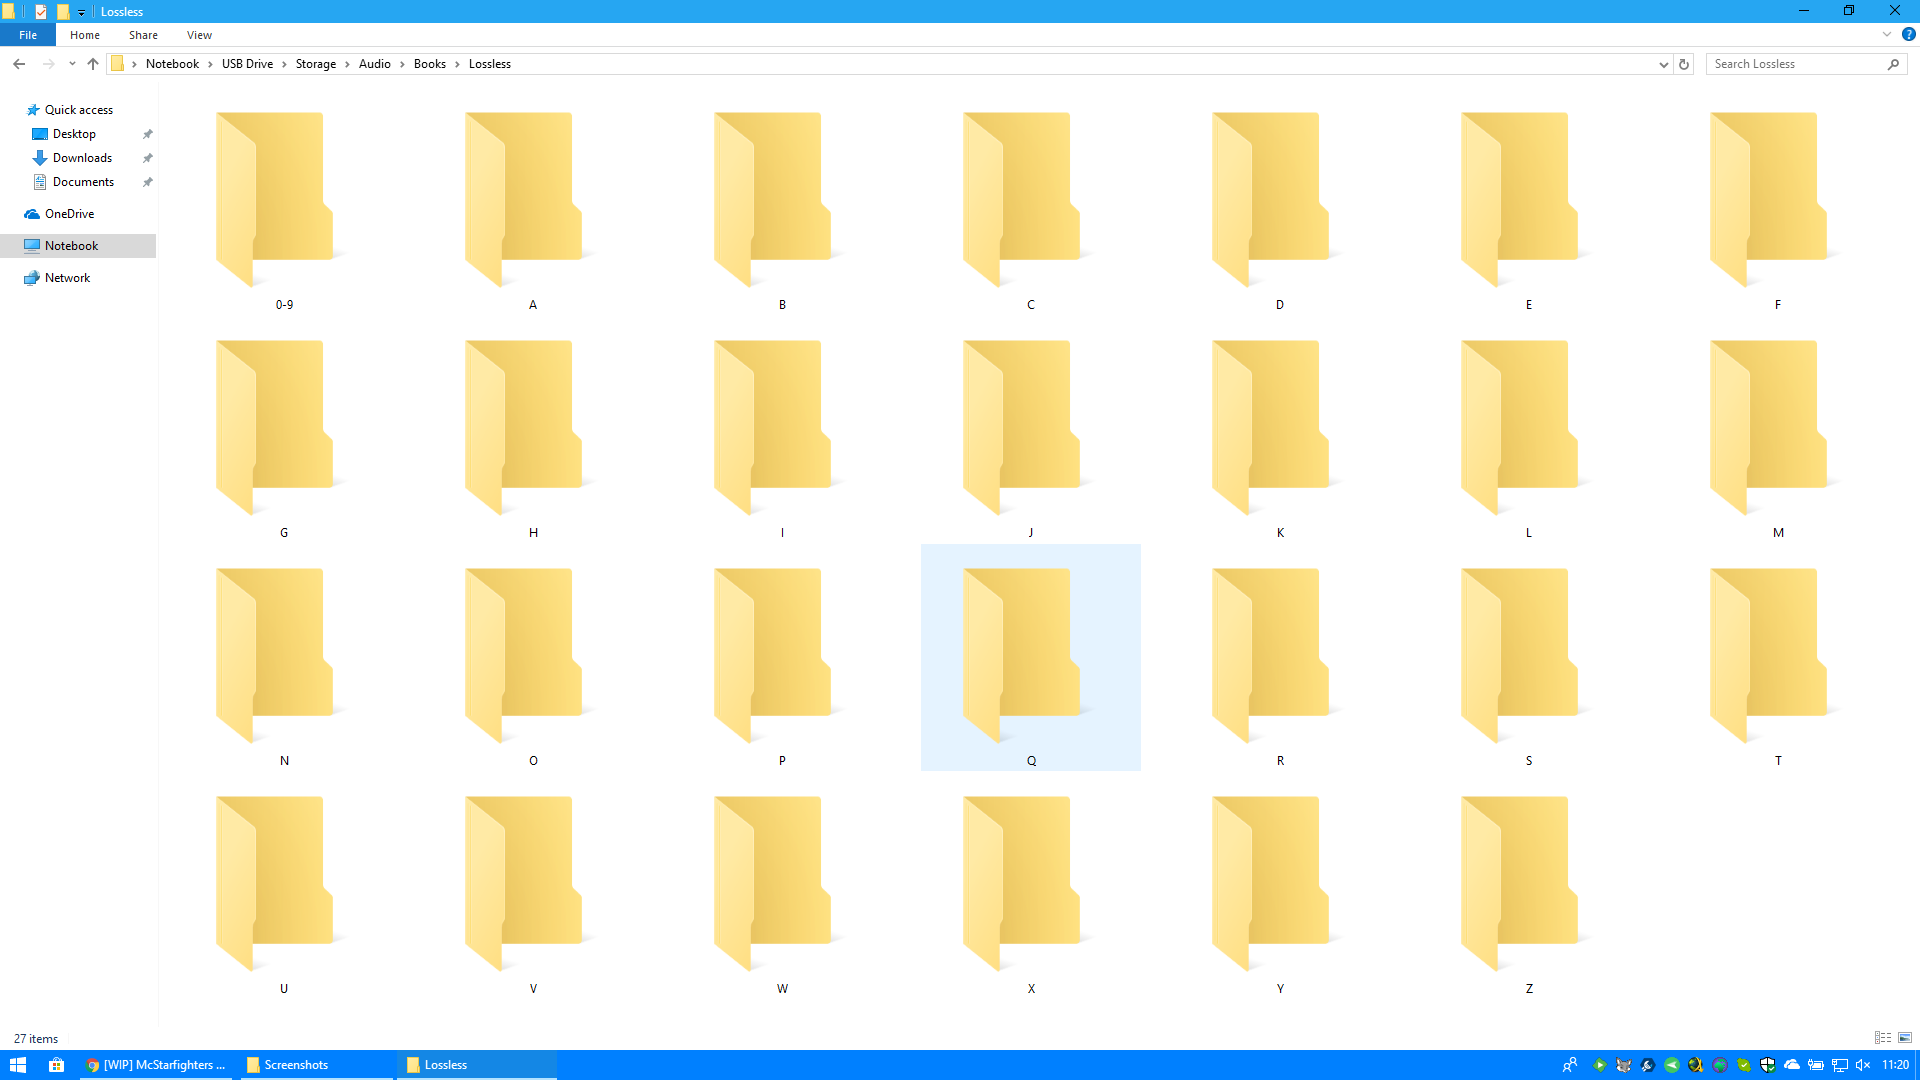
Task: Open Downloads in navigation pane
Action: click(x=82, y=158)
